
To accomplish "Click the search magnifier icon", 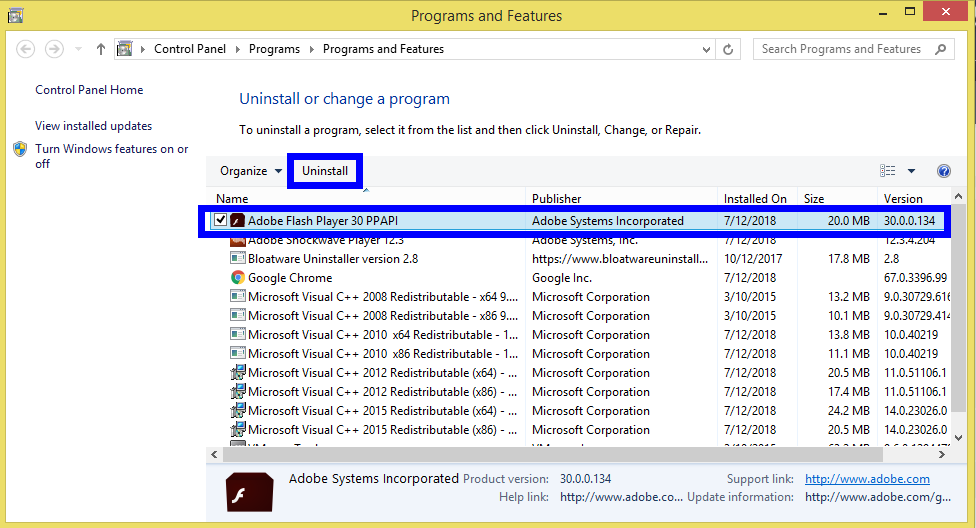I will pyautogui.click(x=941, y=49).
